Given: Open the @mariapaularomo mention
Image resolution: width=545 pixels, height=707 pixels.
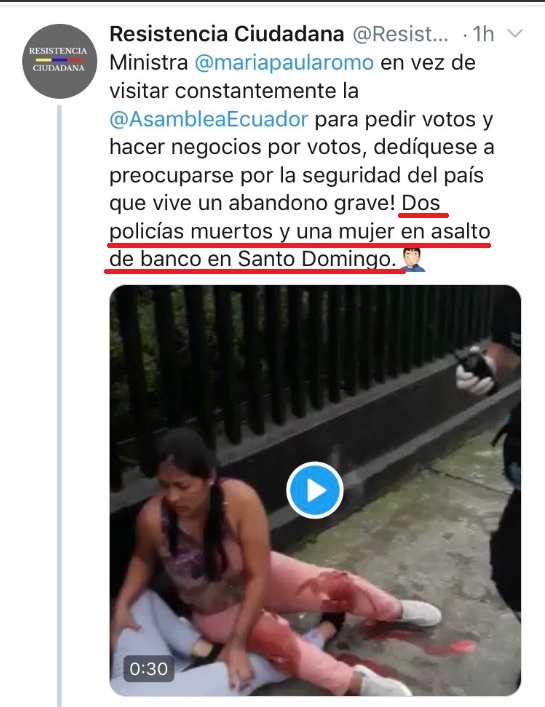Looking at the screenshot, I should point(284,63).
